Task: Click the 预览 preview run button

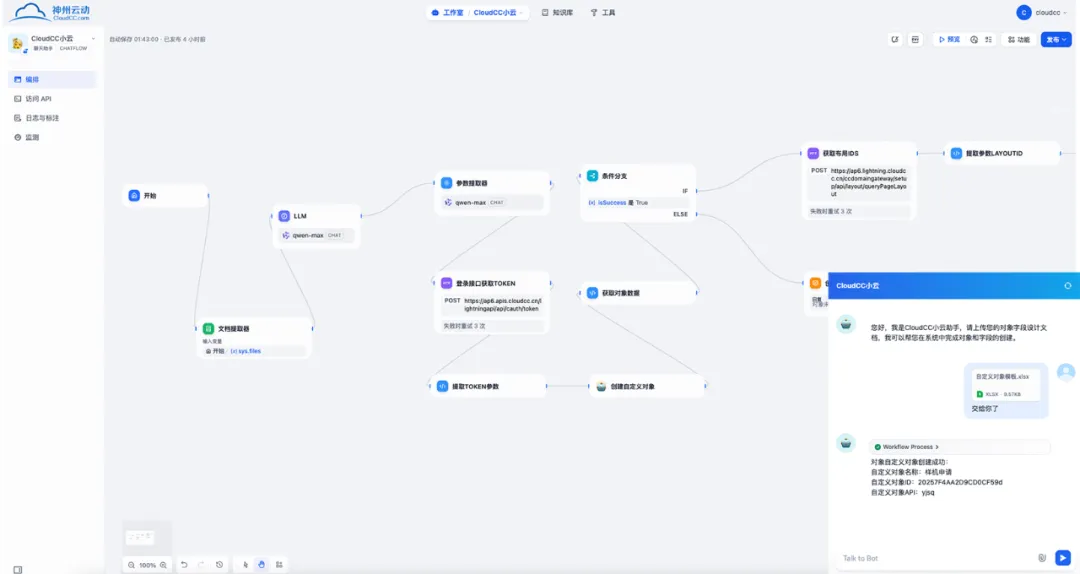Action: point(949,40)
